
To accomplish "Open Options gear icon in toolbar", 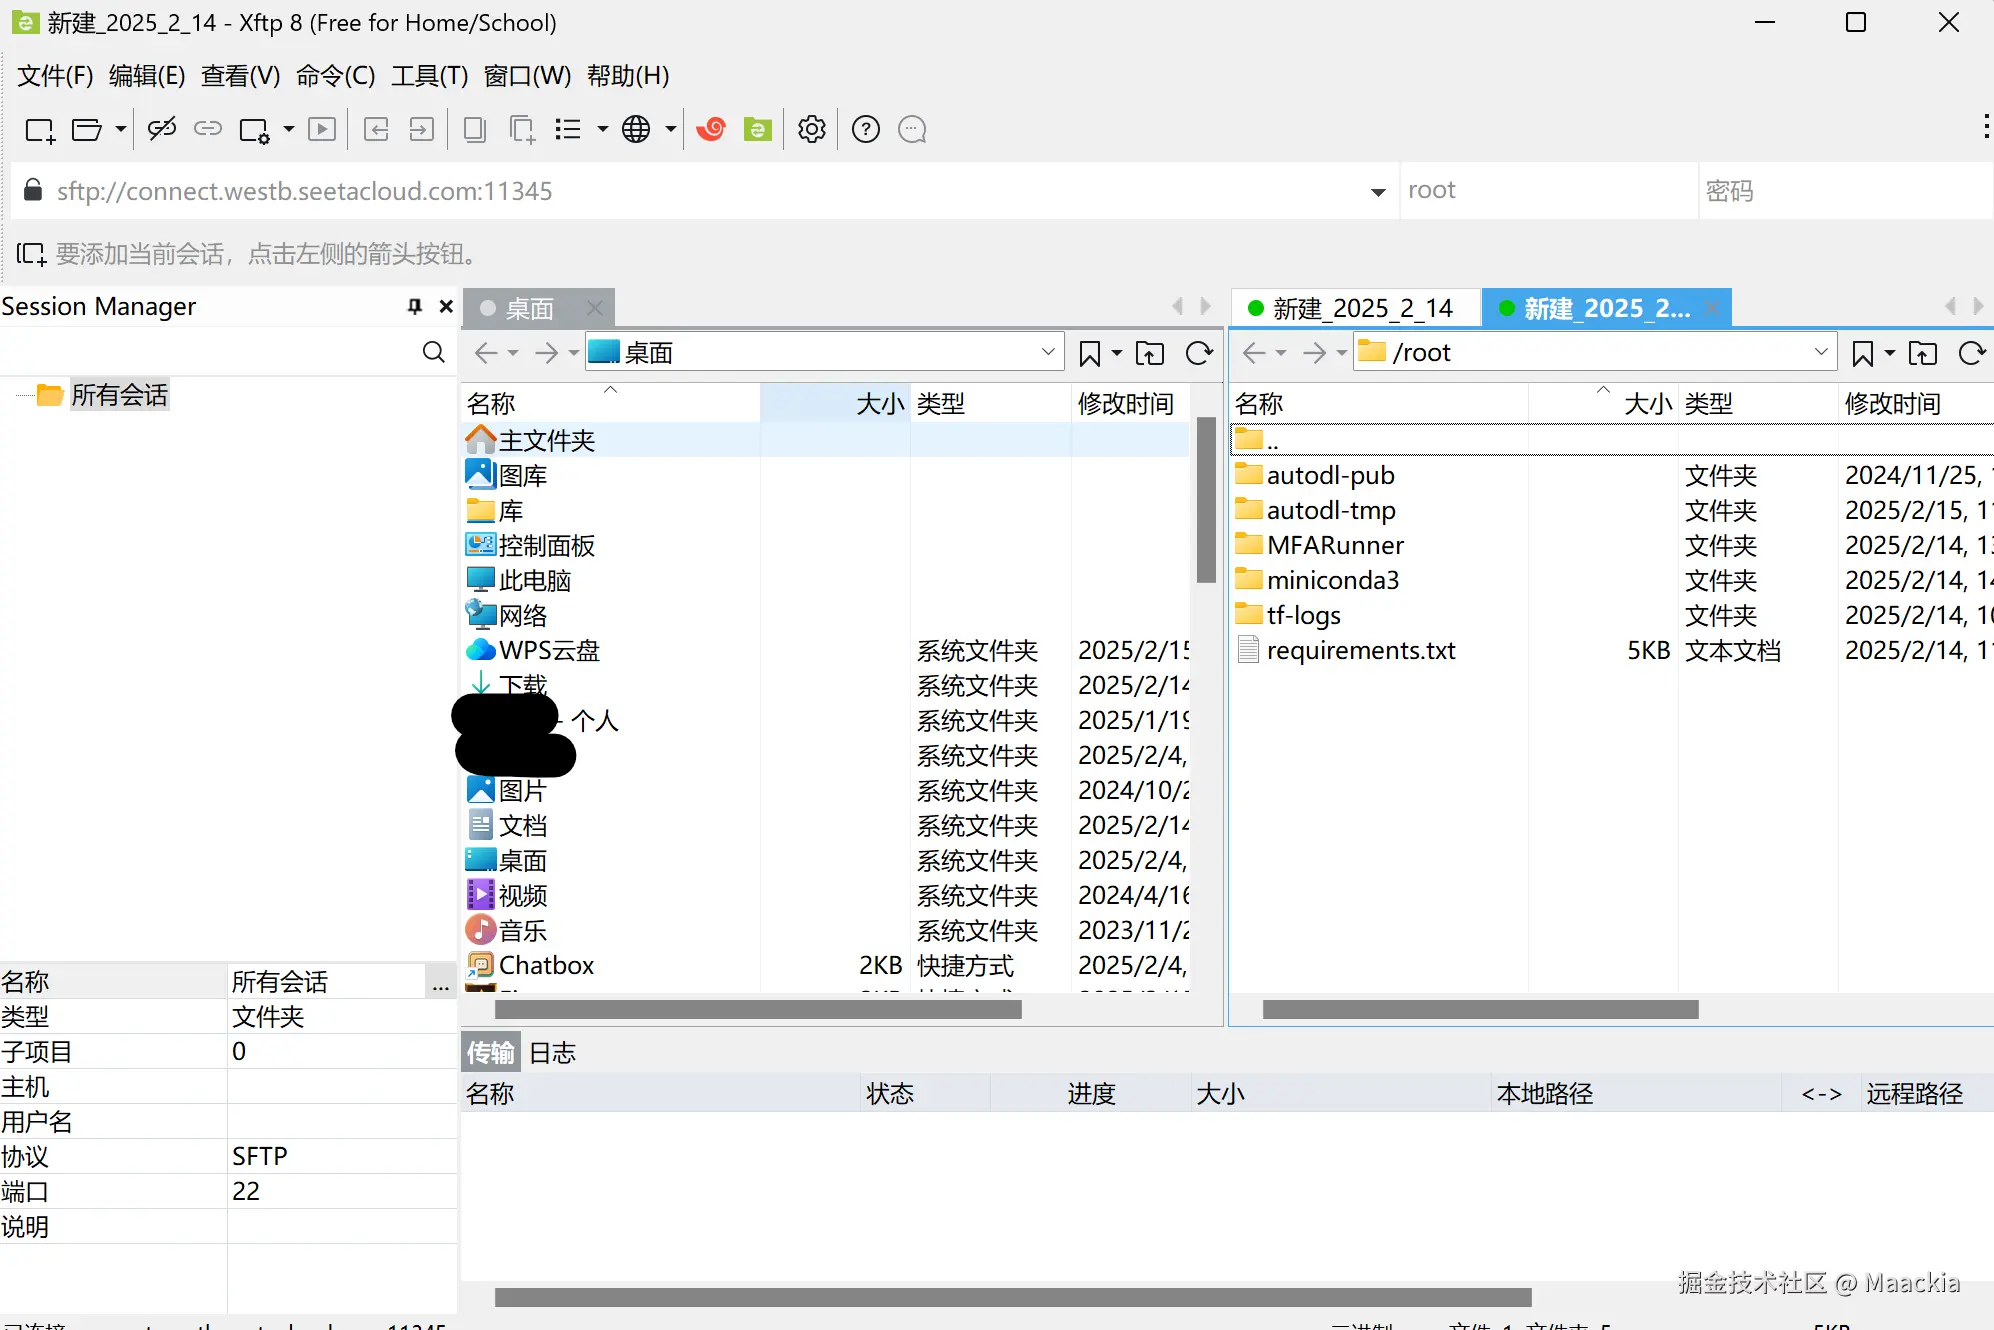I will click(812, 129).
